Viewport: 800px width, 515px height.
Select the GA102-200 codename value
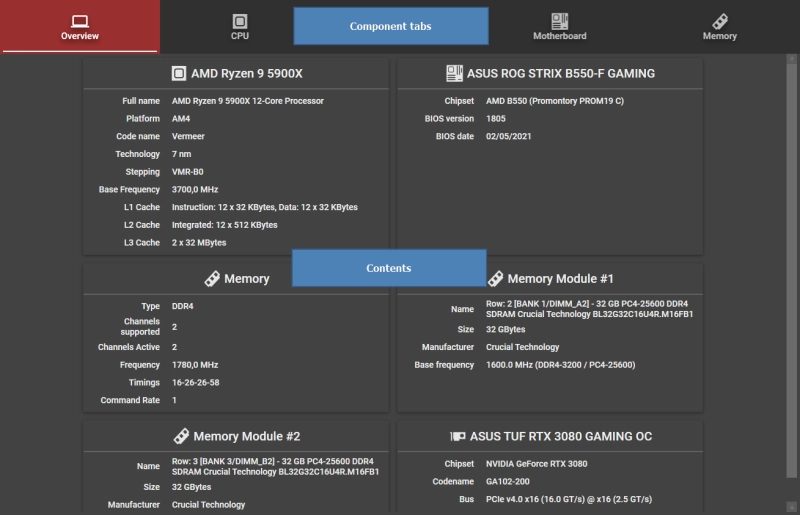point(508,482)
